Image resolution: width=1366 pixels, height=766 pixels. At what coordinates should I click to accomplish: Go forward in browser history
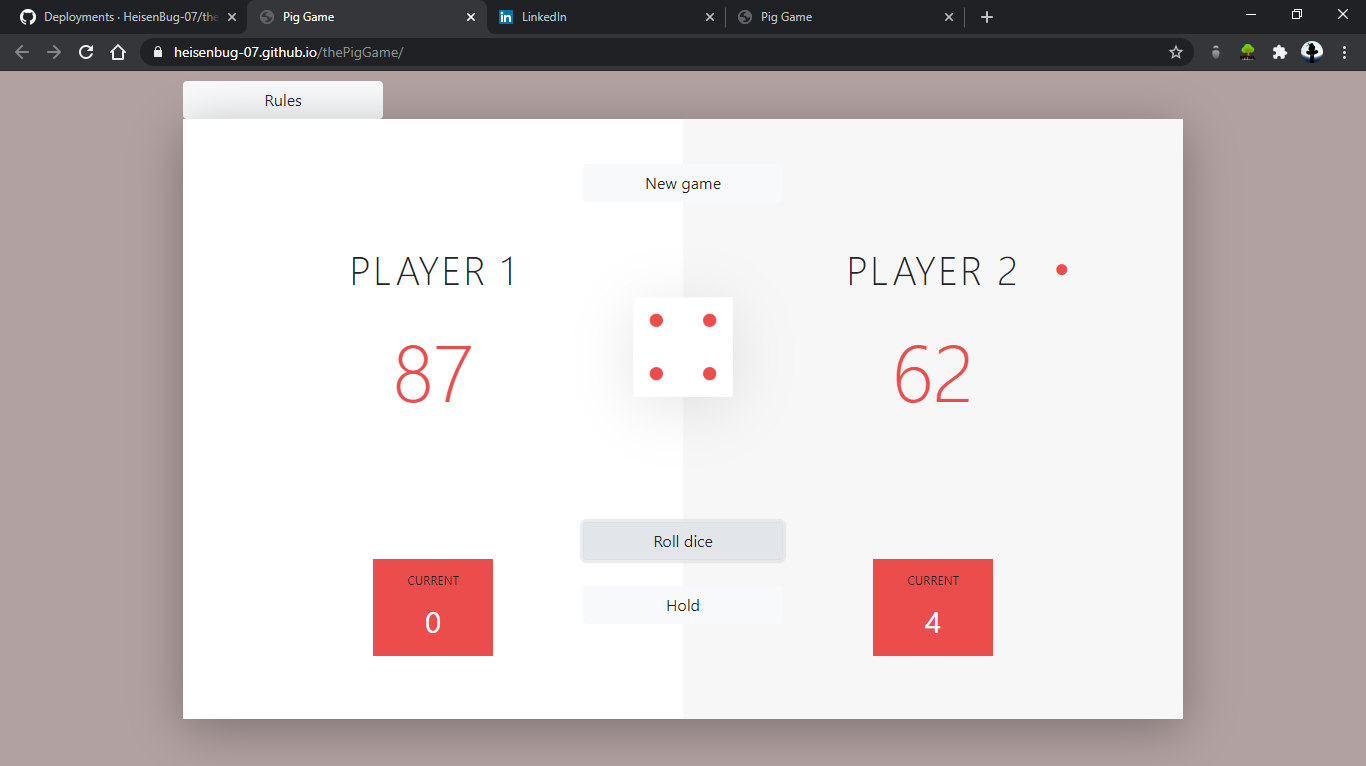tap(54, 52)
